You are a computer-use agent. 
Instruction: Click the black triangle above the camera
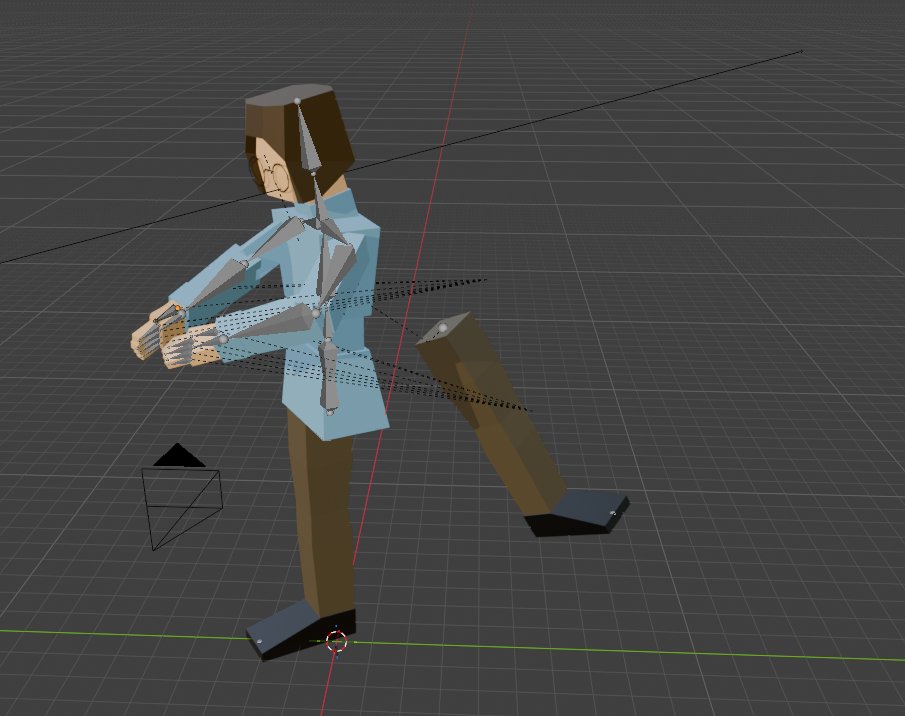click(179, 455)
